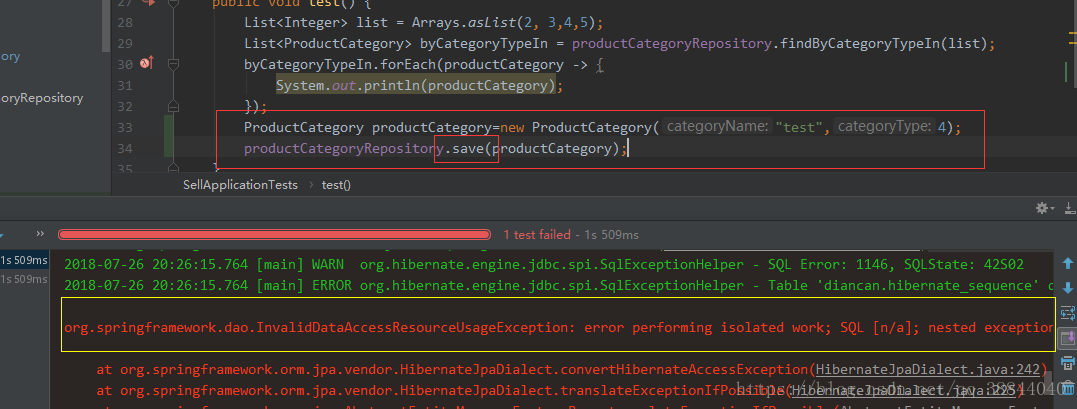Image resolution: width=1077 pixels, height=409 pixels.
Task: Click the gutter marker on line 30
Action: (146, 64)
